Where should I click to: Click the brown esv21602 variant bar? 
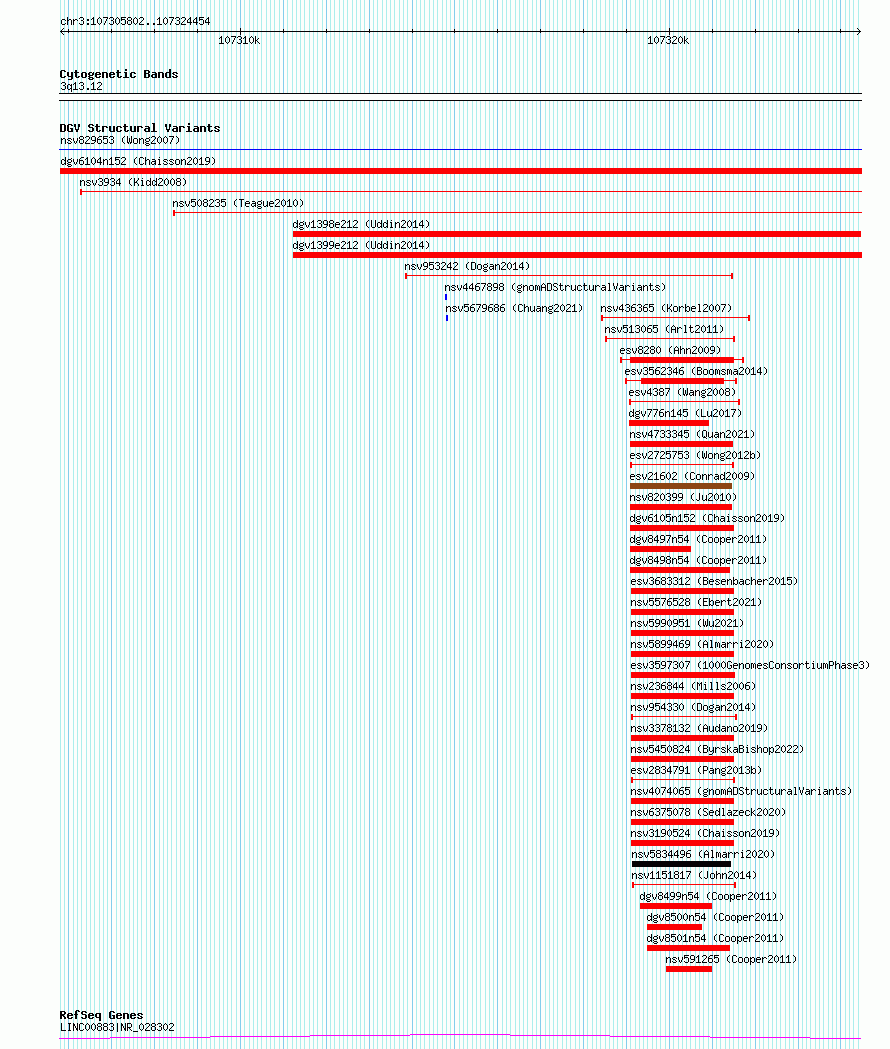click(681, 486)
